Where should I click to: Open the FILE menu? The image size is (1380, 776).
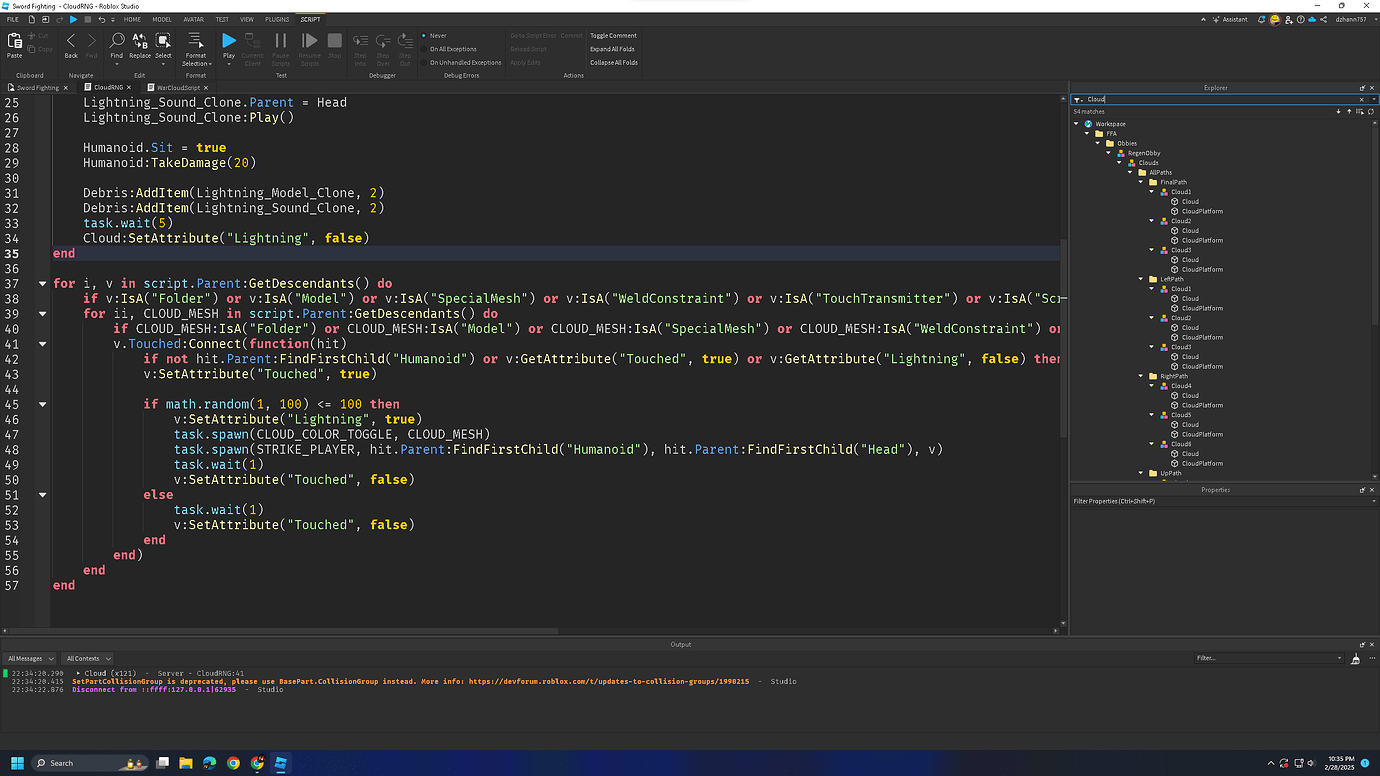(x=13, y=19)
